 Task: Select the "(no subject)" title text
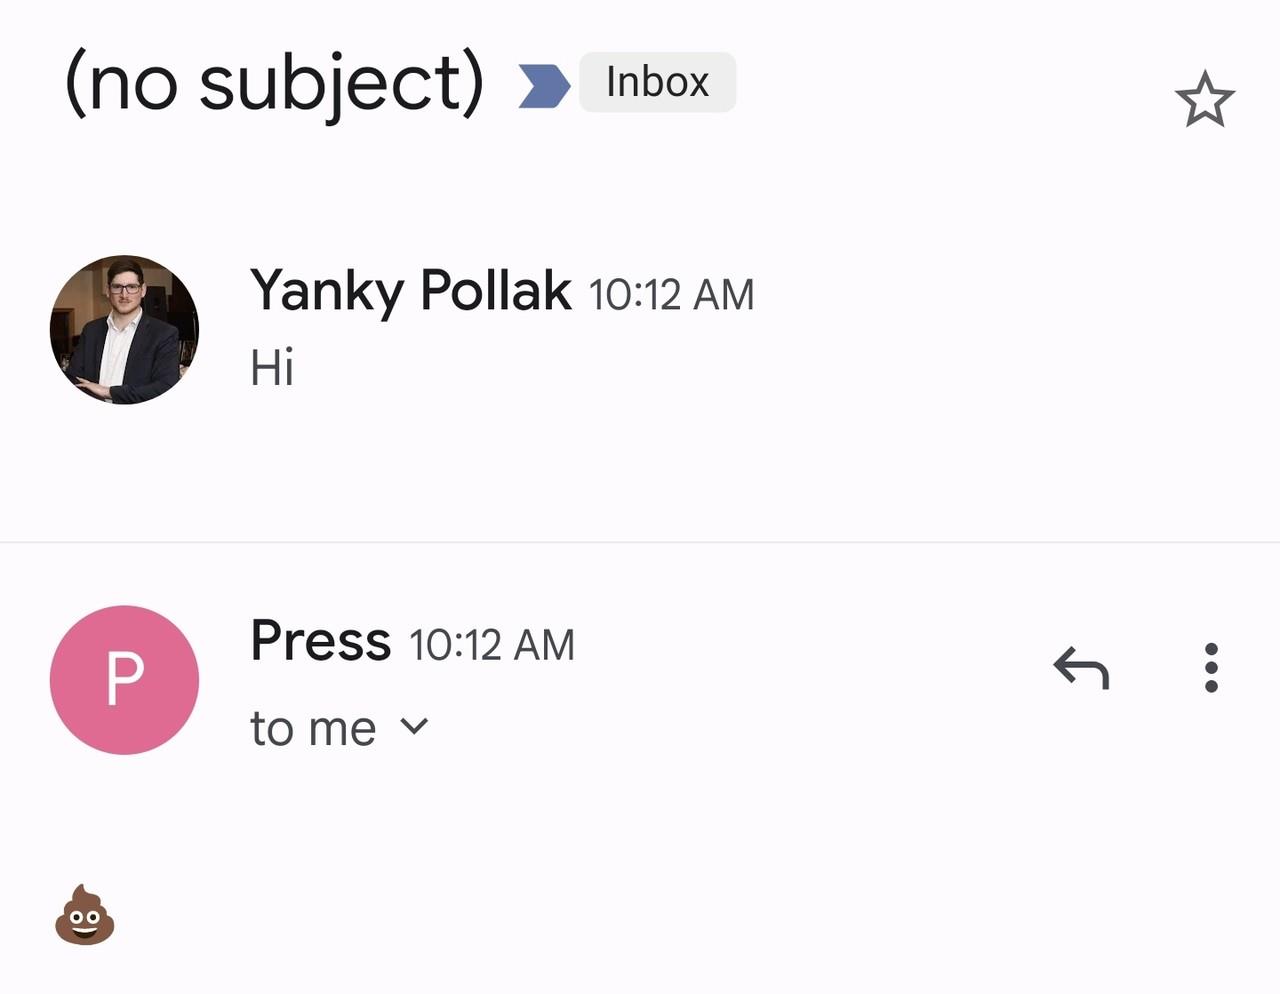point(274,84)
